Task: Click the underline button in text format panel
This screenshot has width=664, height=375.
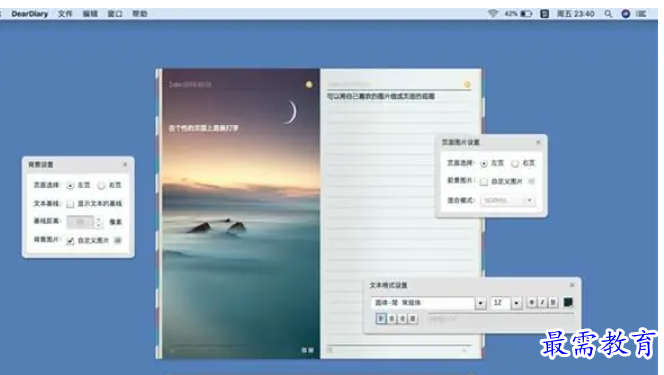Action: (553, 302)
